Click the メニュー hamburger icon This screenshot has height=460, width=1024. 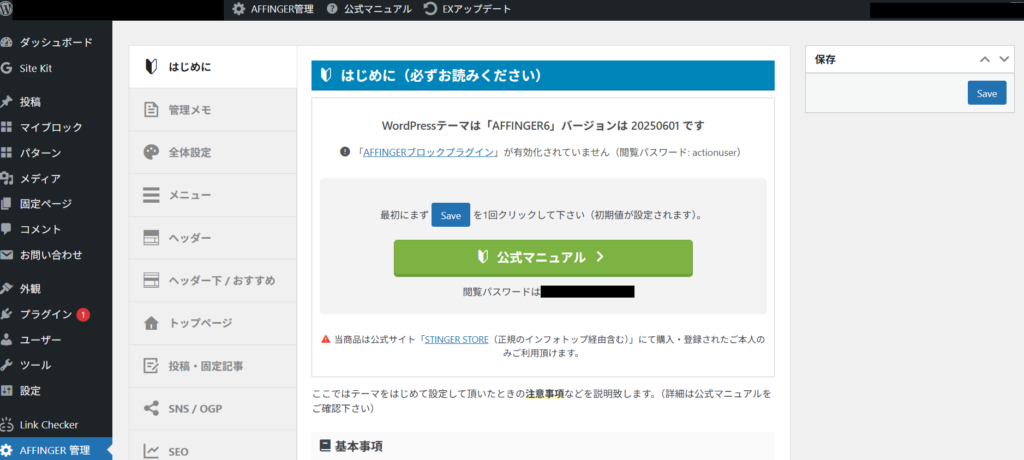click(x=151, y=195)
